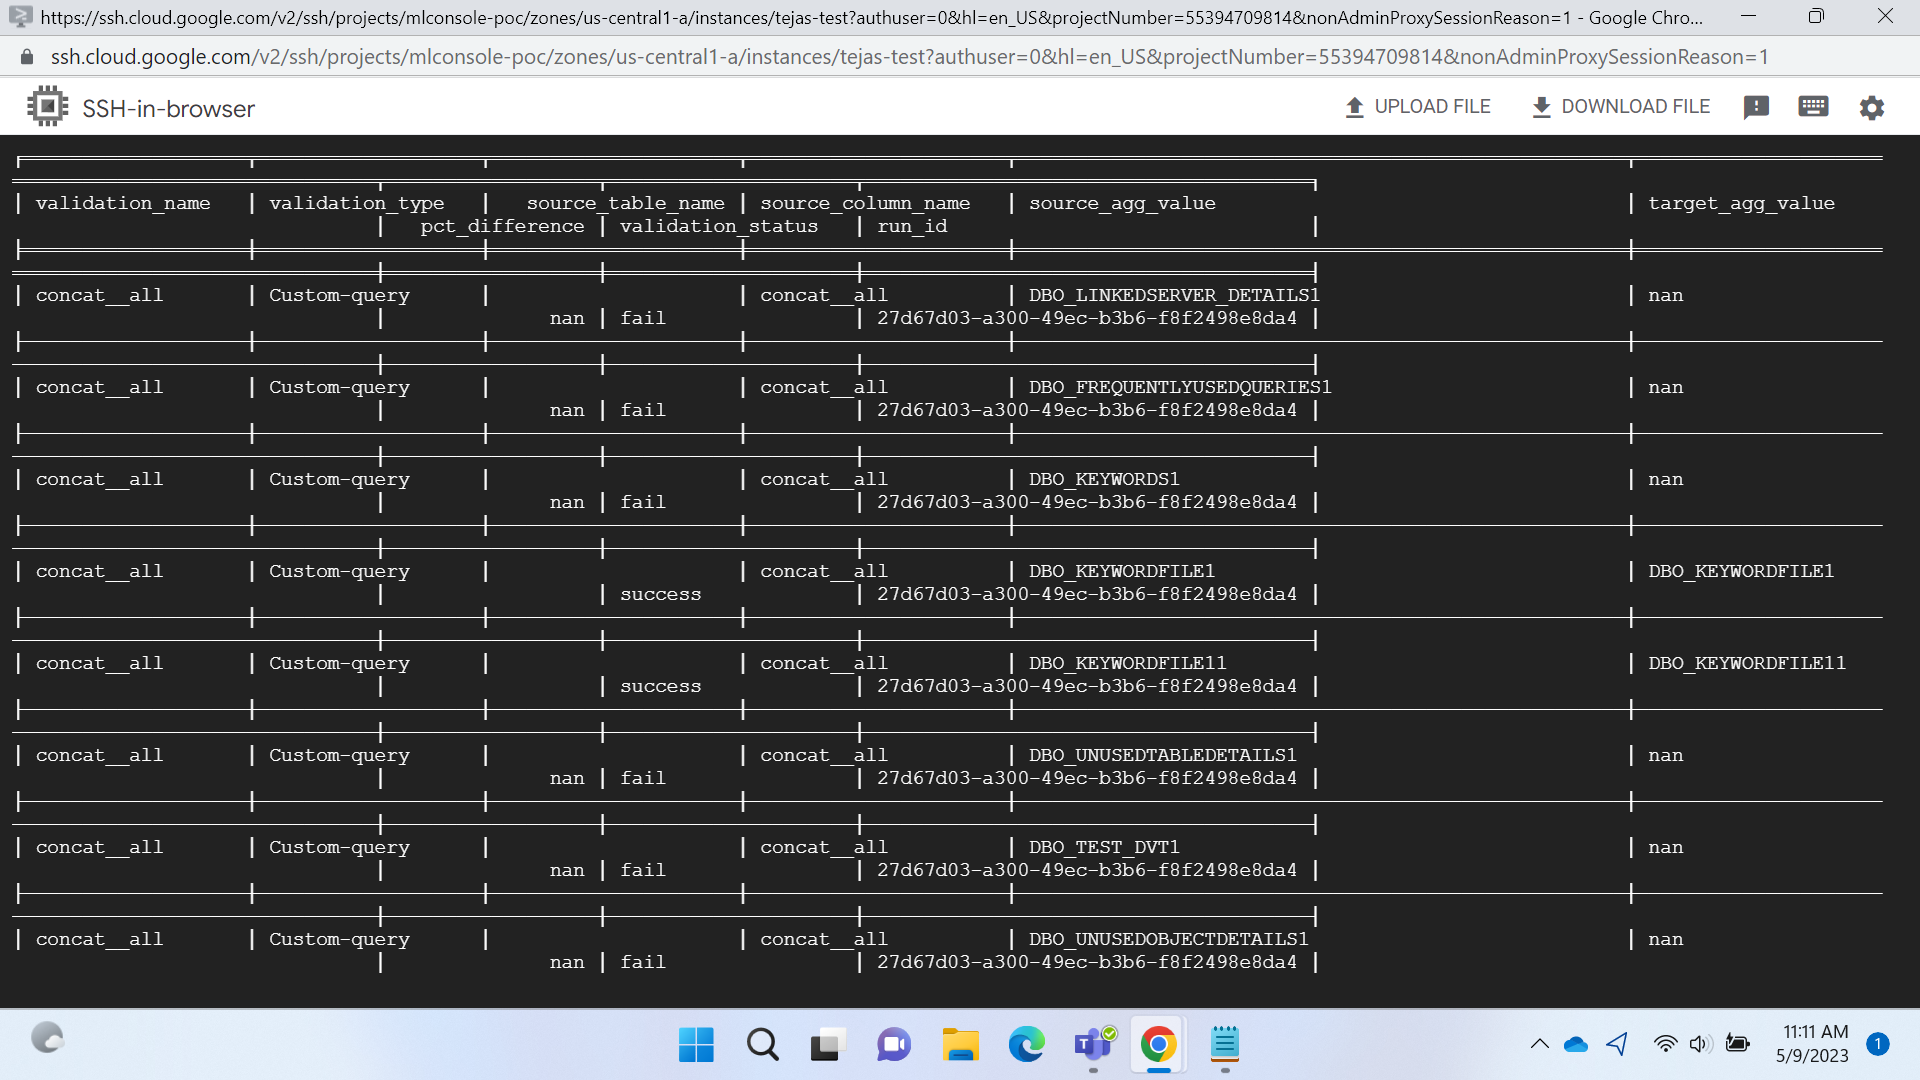Screen dimensions: 1920x1080
Task: Open the notepad app from taskbar
Action: (x=1224, y=1044)
